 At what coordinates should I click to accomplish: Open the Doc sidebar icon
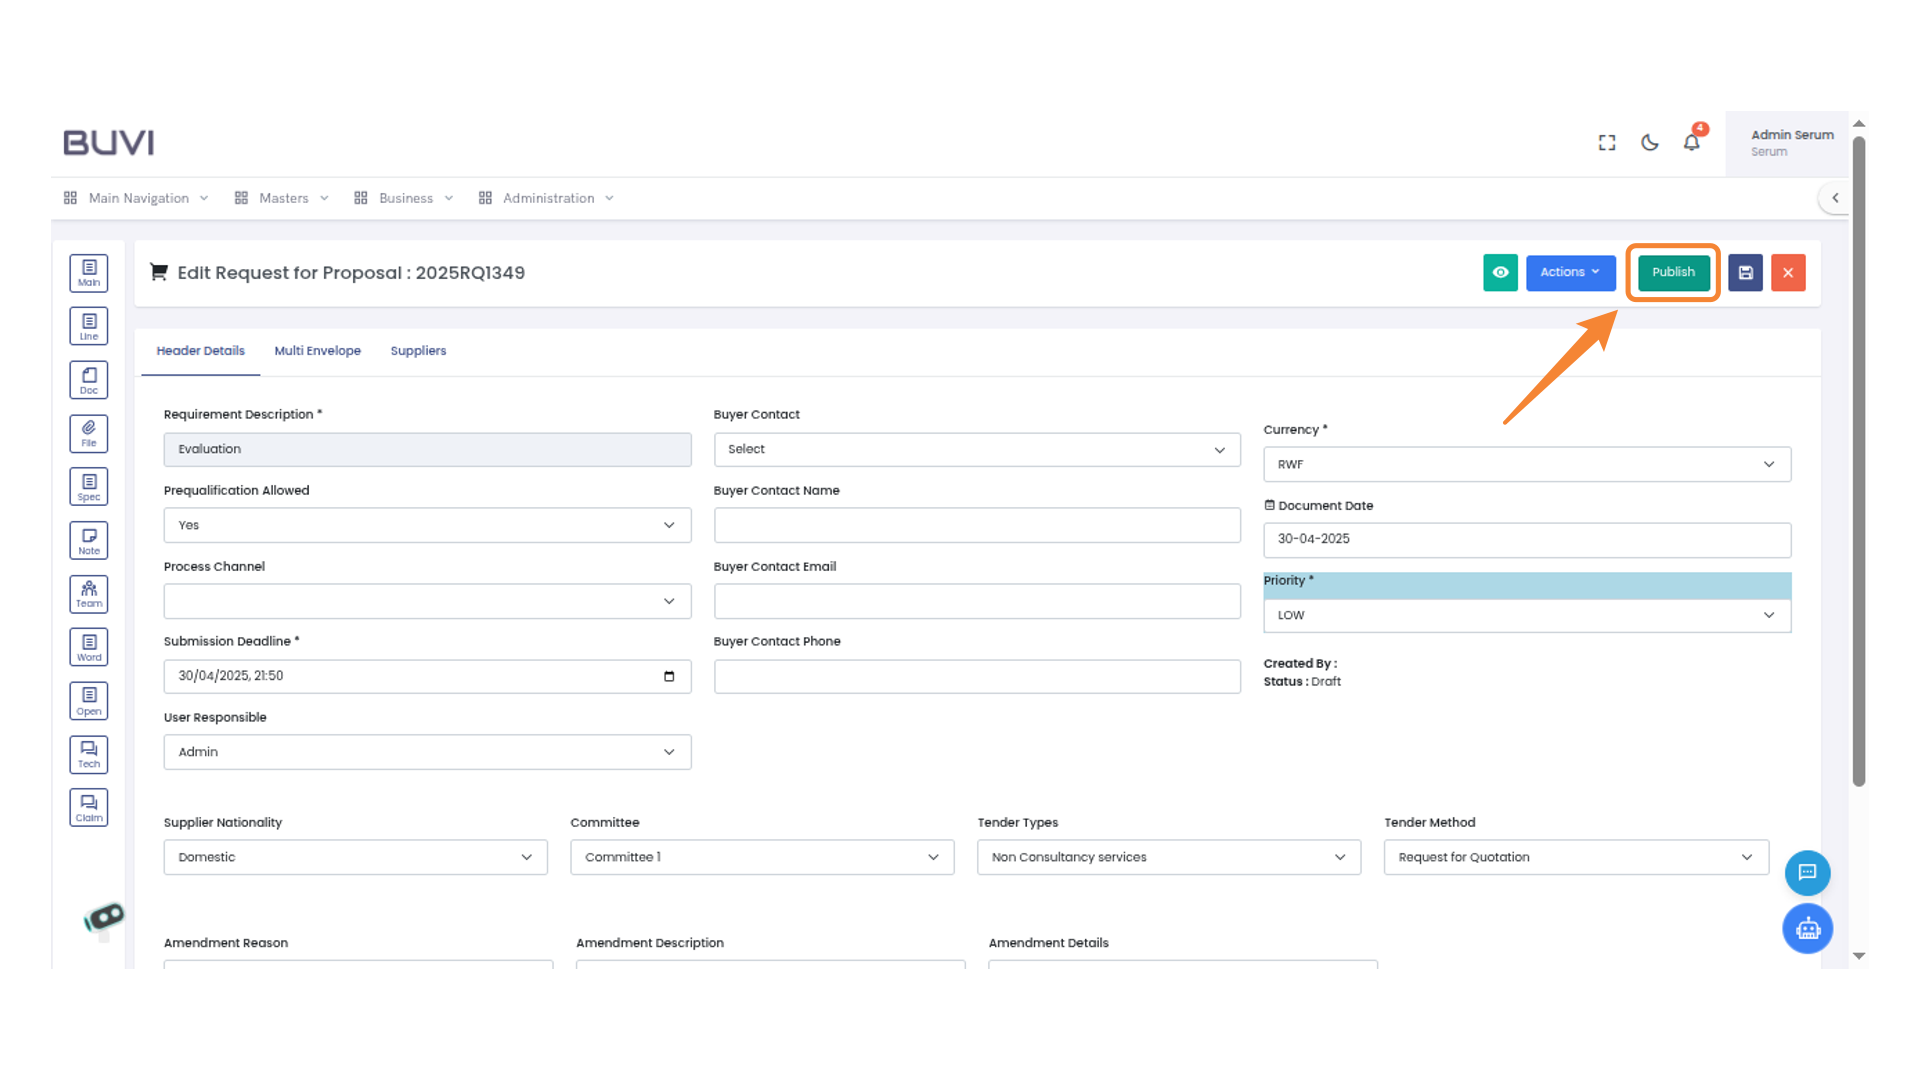tap(89, 380)
